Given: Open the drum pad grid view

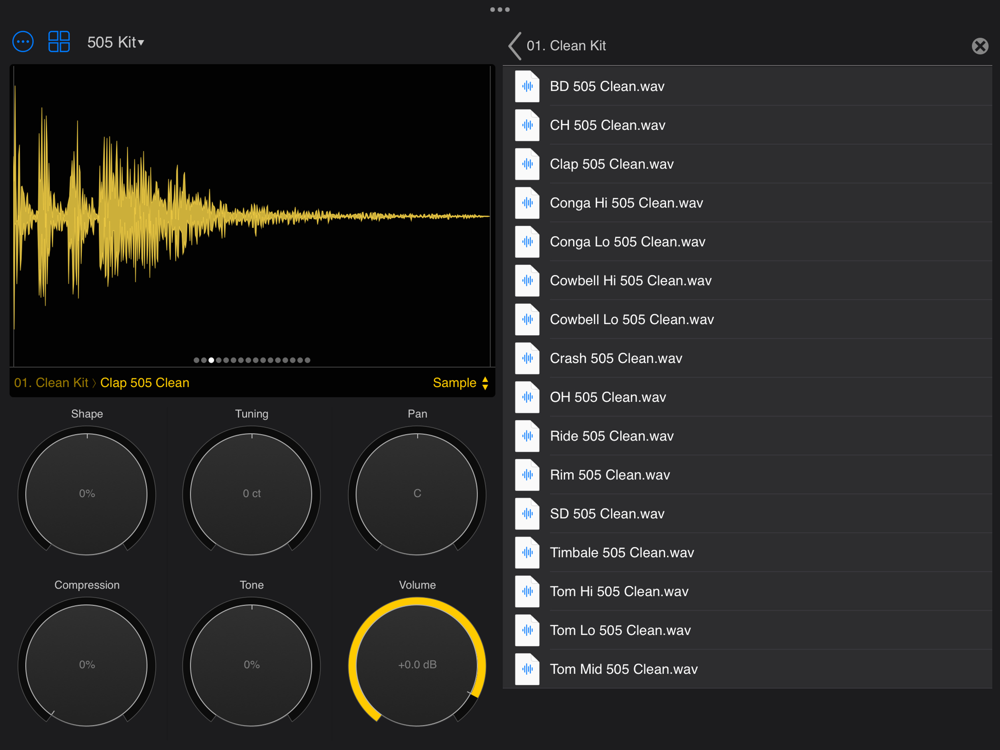Looking at the screenshot, I should coord(59,42).
